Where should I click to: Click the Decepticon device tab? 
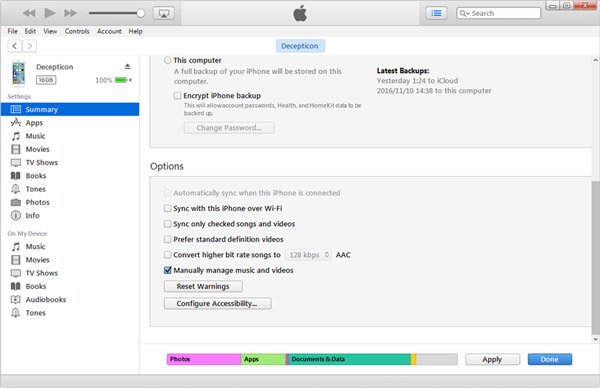(x=300, y=46)
